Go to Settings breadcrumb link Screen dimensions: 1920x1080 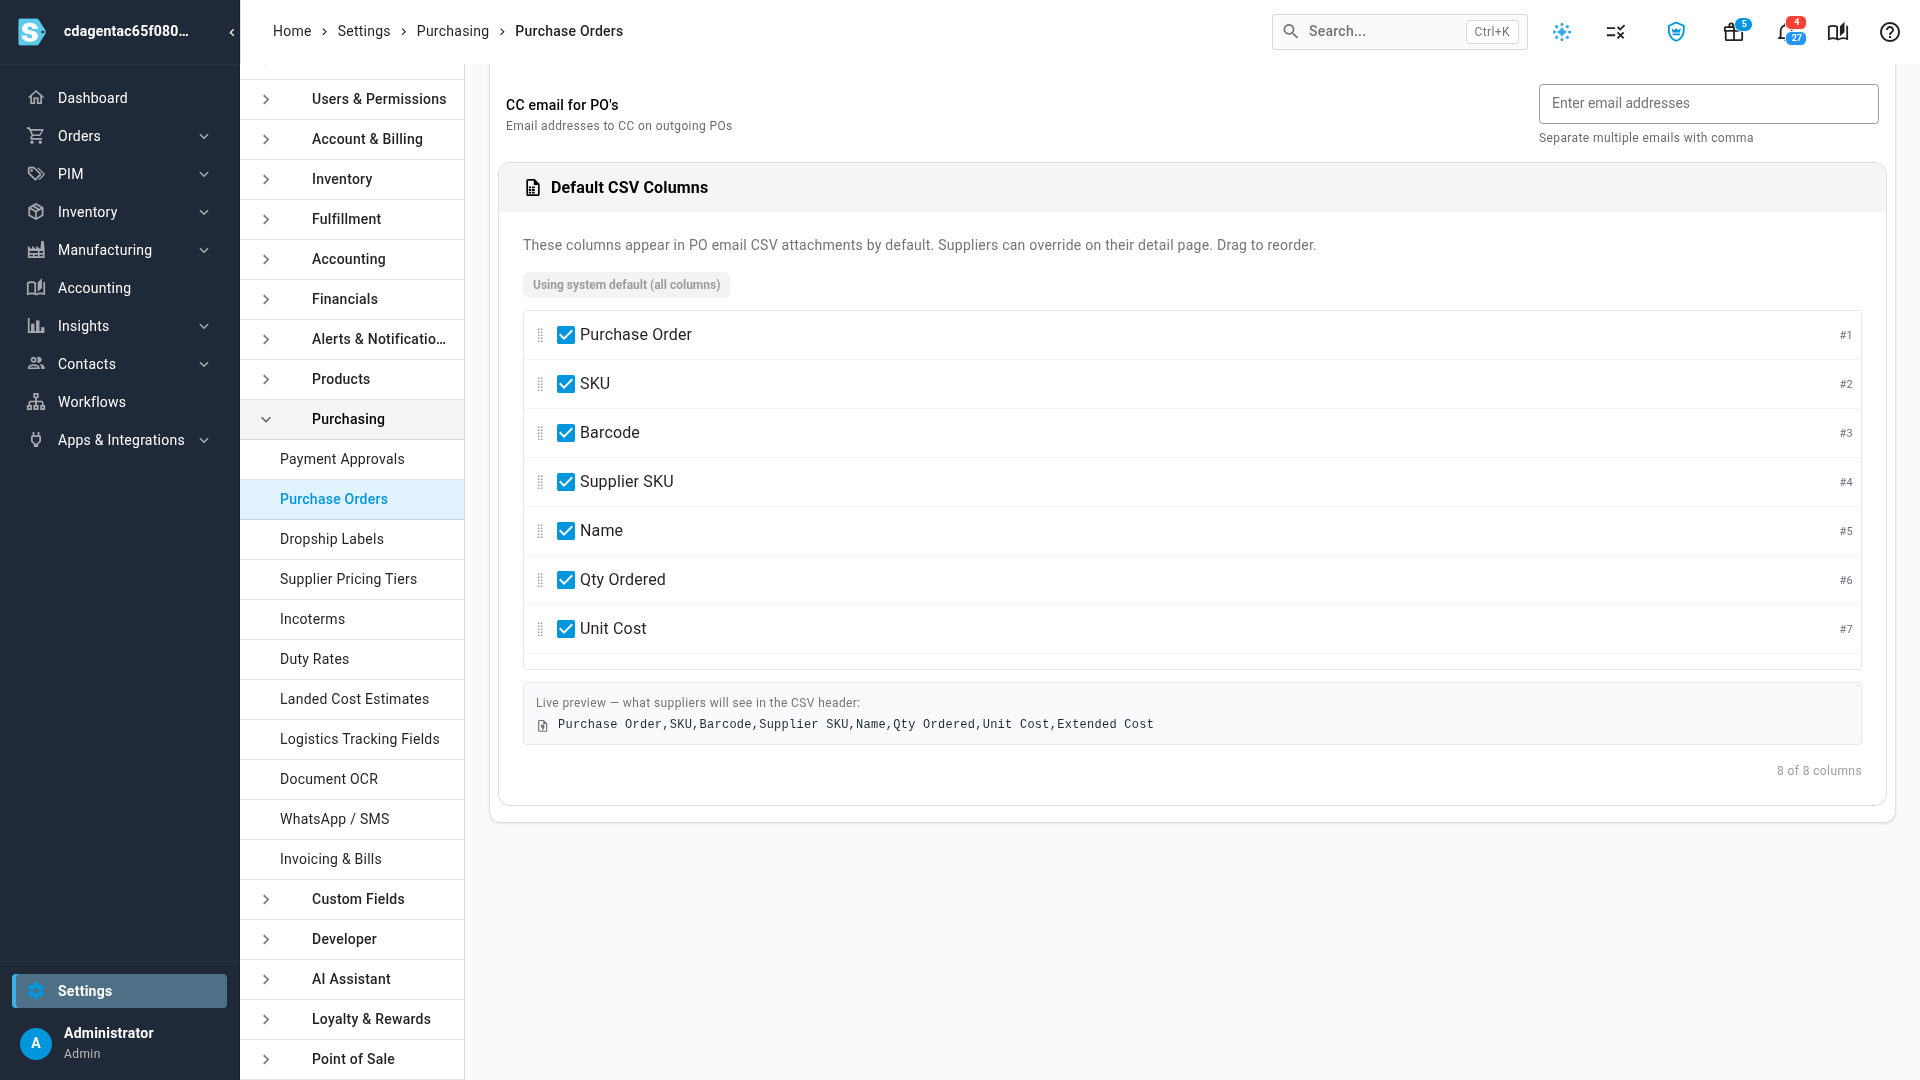pos(364,31)
